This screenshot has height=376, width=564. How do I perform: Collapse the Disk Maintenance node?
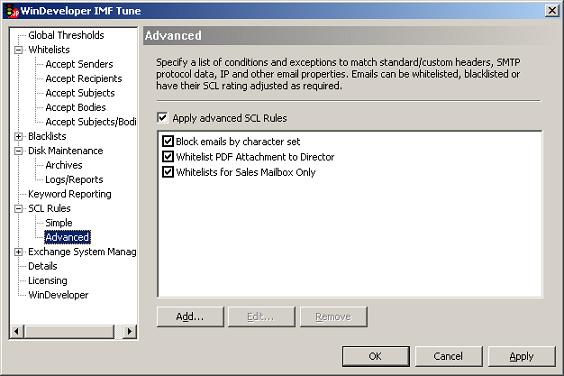[18, 151]
